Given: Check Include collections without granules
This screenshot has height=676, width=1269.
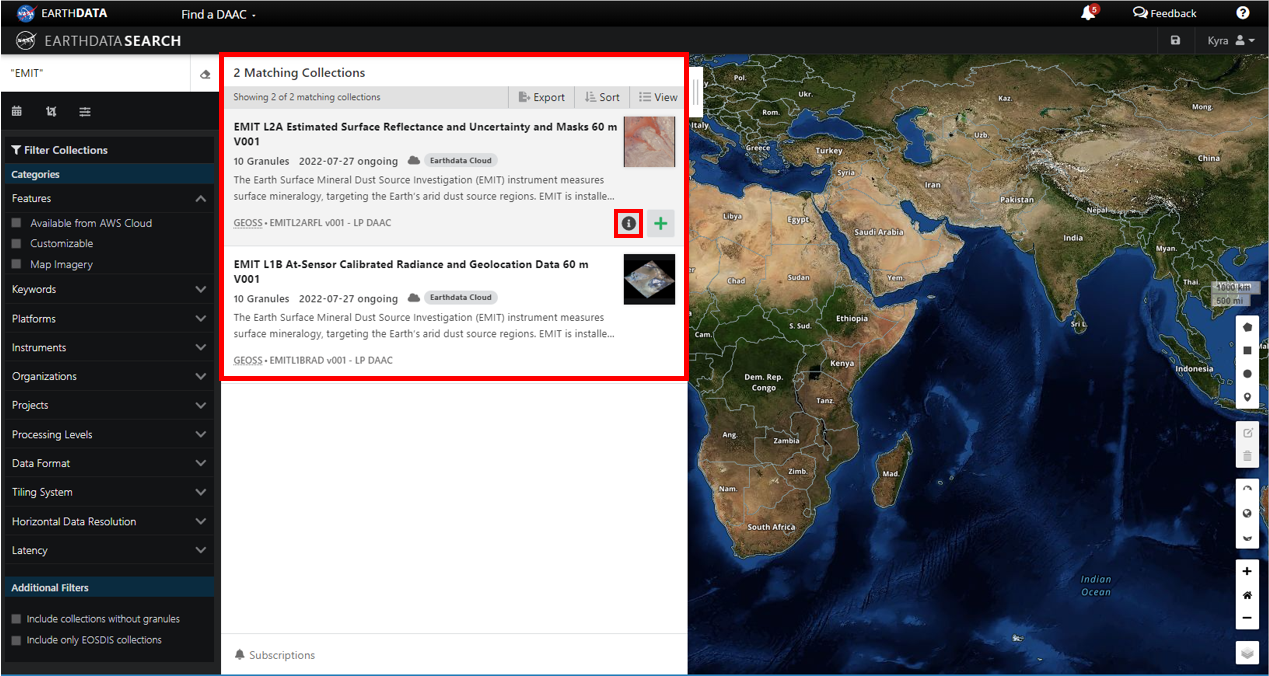Looking at the screenshot, I should [16, 619].
